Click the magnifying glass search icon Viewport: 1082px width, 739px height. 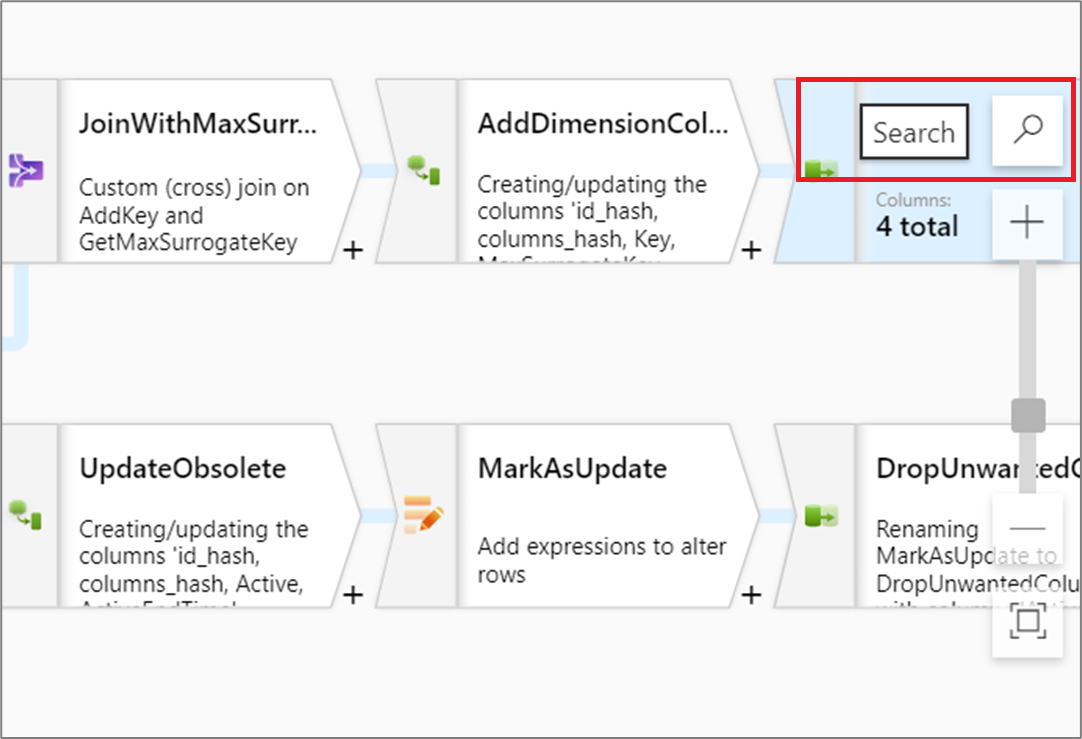pos(1028,131)
